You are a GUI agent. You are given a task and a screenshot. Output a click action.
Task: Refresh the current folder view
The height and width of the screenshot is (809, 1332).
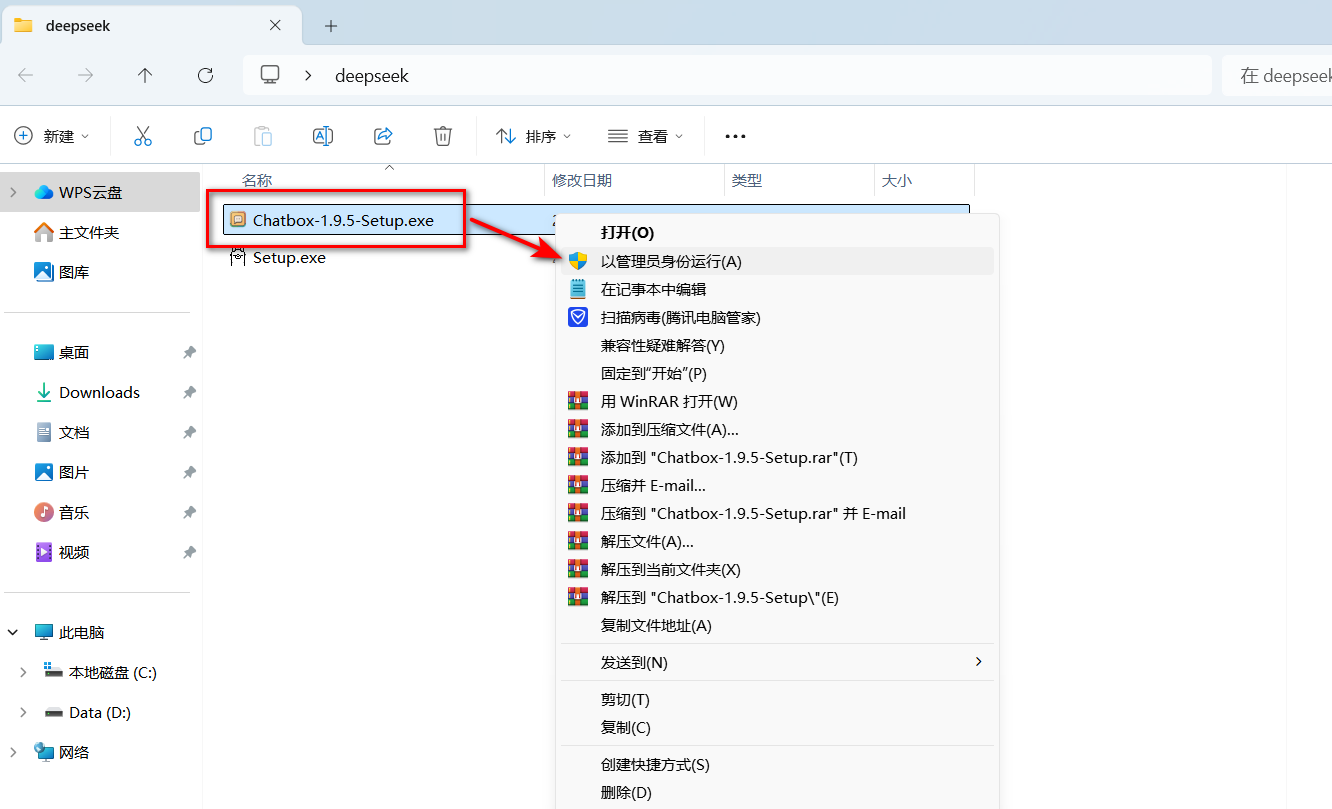(x=206, y=75)
